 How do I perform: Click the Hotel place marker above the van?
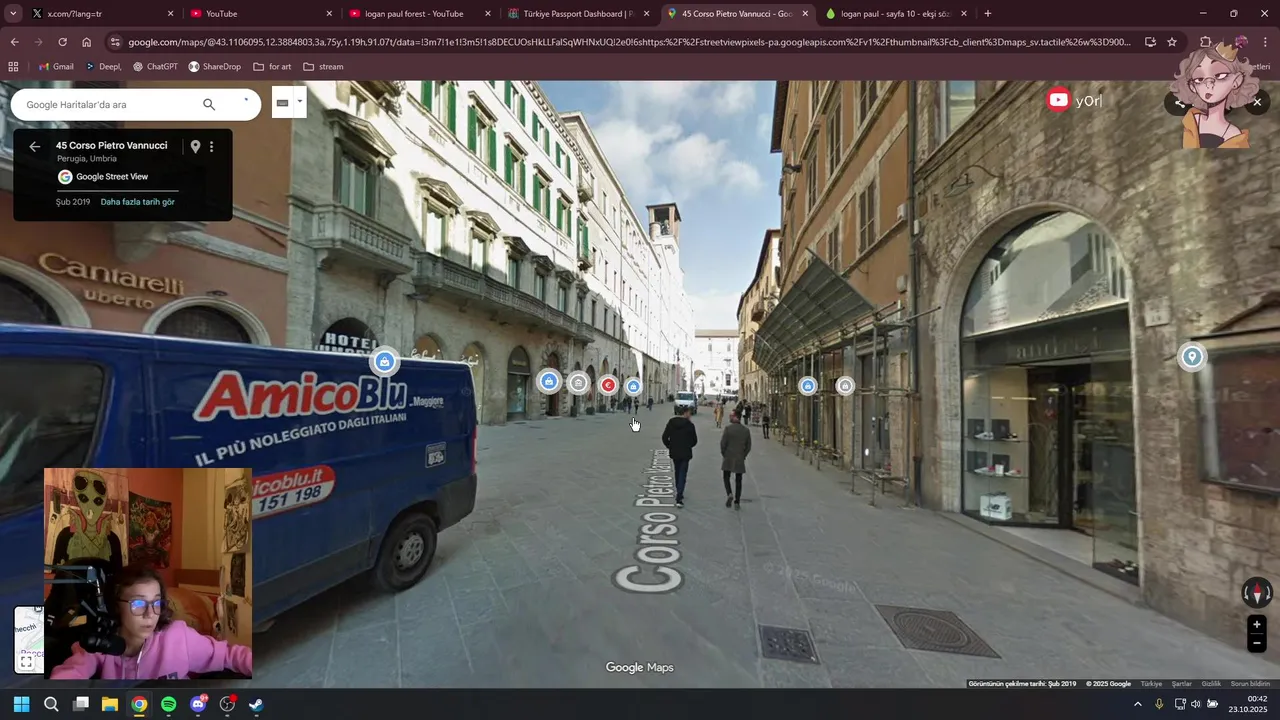coord(384,362)
